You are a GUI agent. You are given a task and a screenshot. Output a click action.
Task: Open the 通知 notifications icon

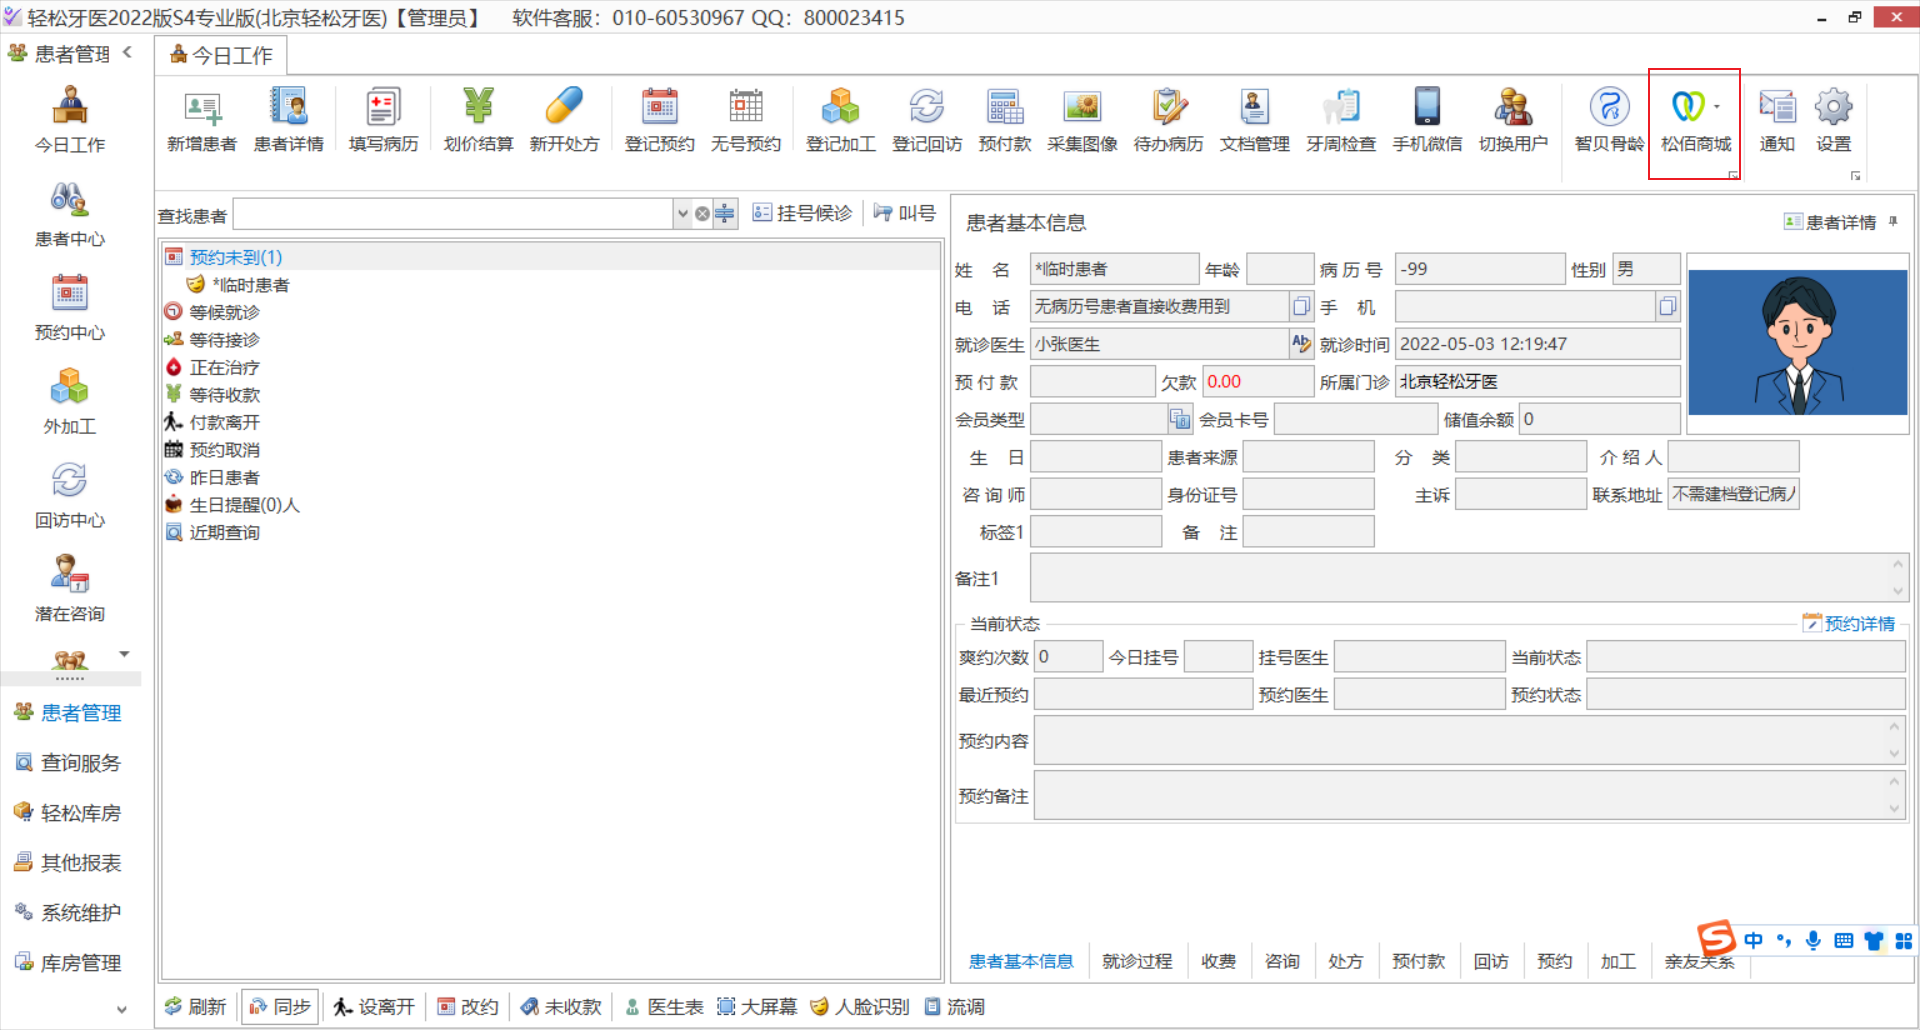(x=1777, y=120)
